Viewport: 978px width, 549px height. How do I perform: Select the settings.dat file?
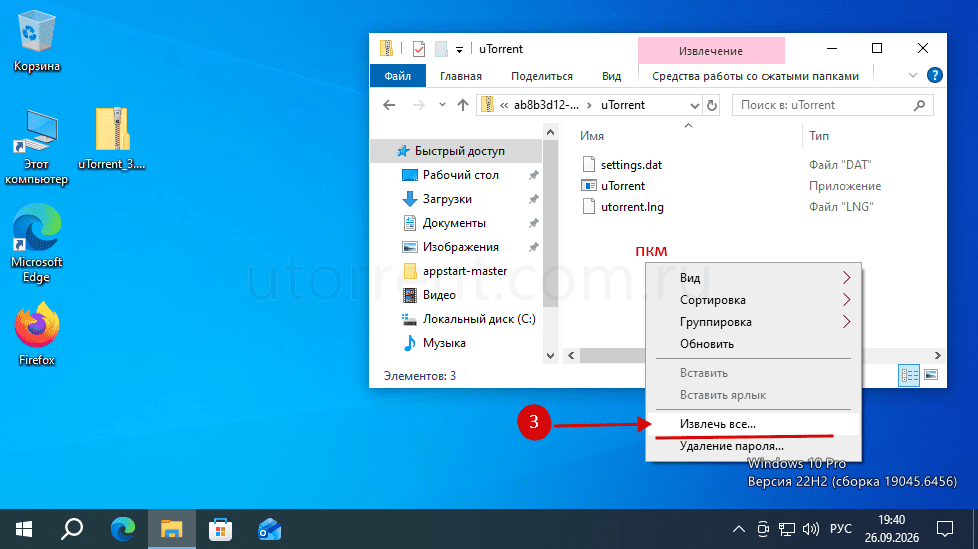631,165
